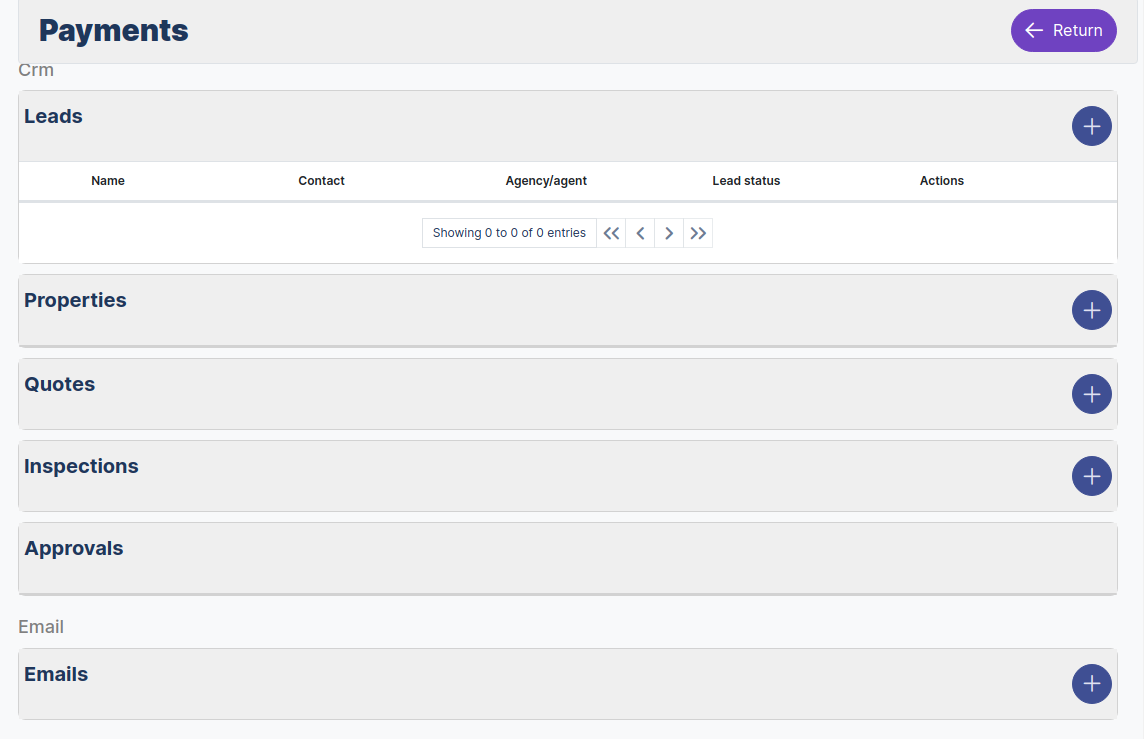Screen dimensions: 1144x739
Task: Collapse the Leads section
Action: click(x=53, y=116)
